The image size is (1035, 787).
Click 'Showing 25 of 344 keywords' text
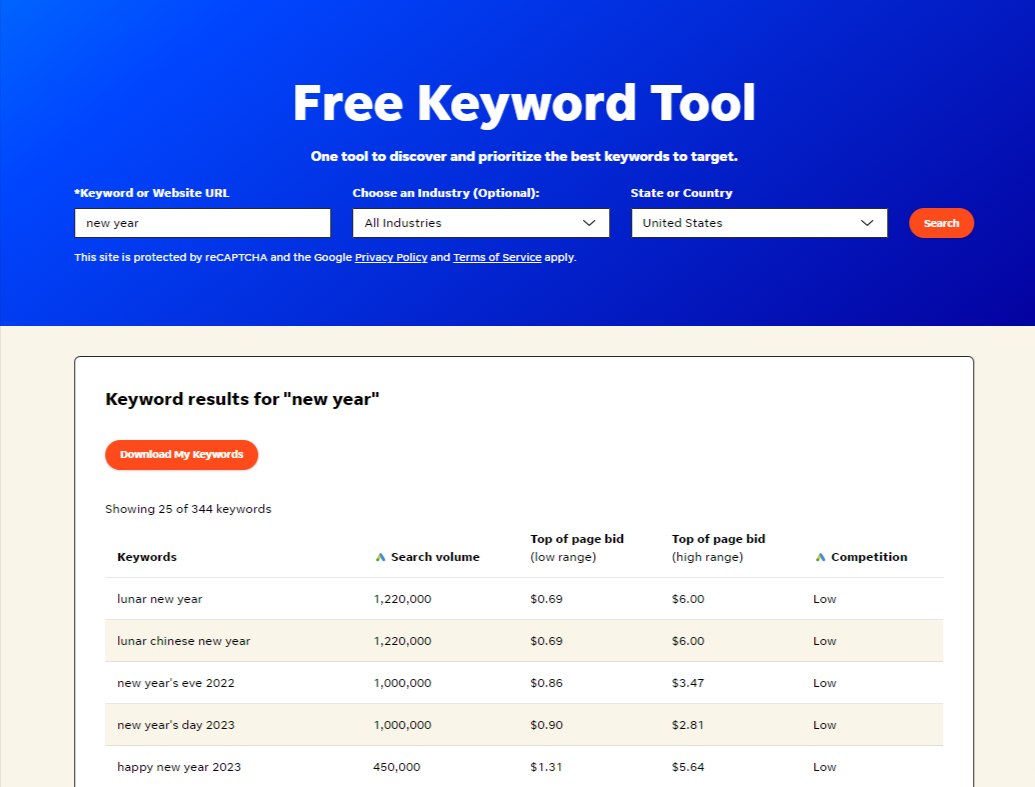[x=188, y=509]
